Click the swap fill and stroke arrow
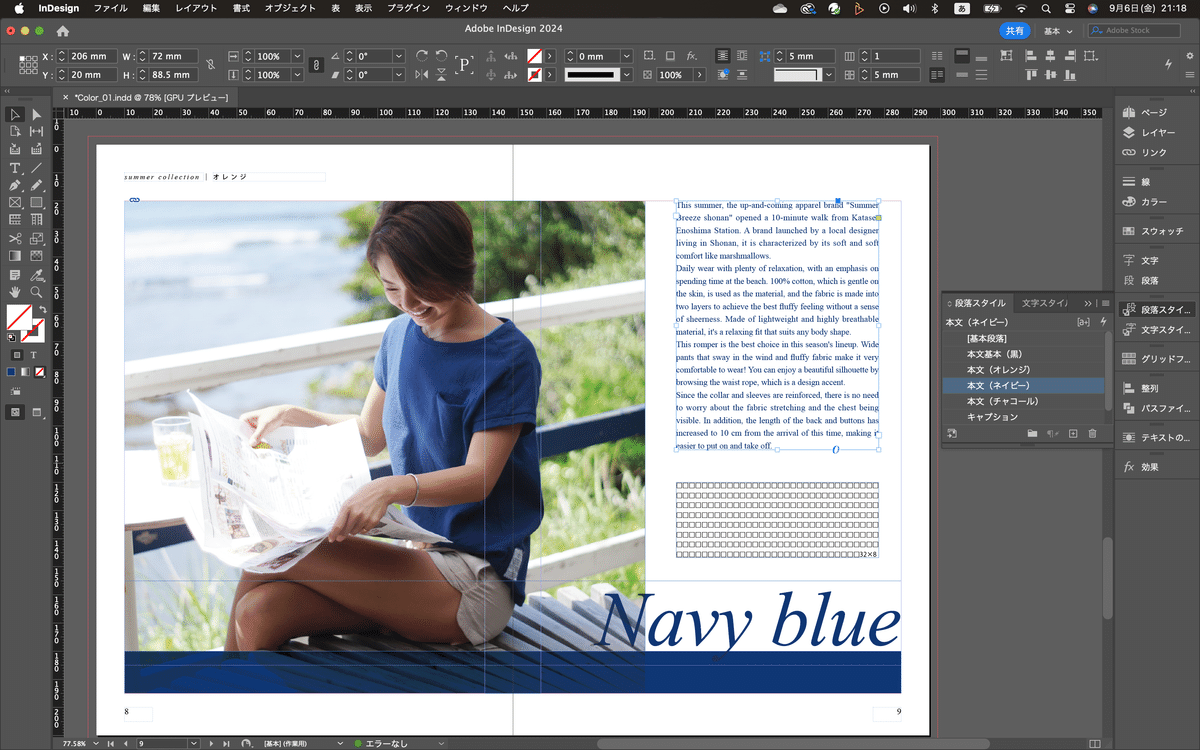The image size is (1200, 750). (x=43, y=309)
